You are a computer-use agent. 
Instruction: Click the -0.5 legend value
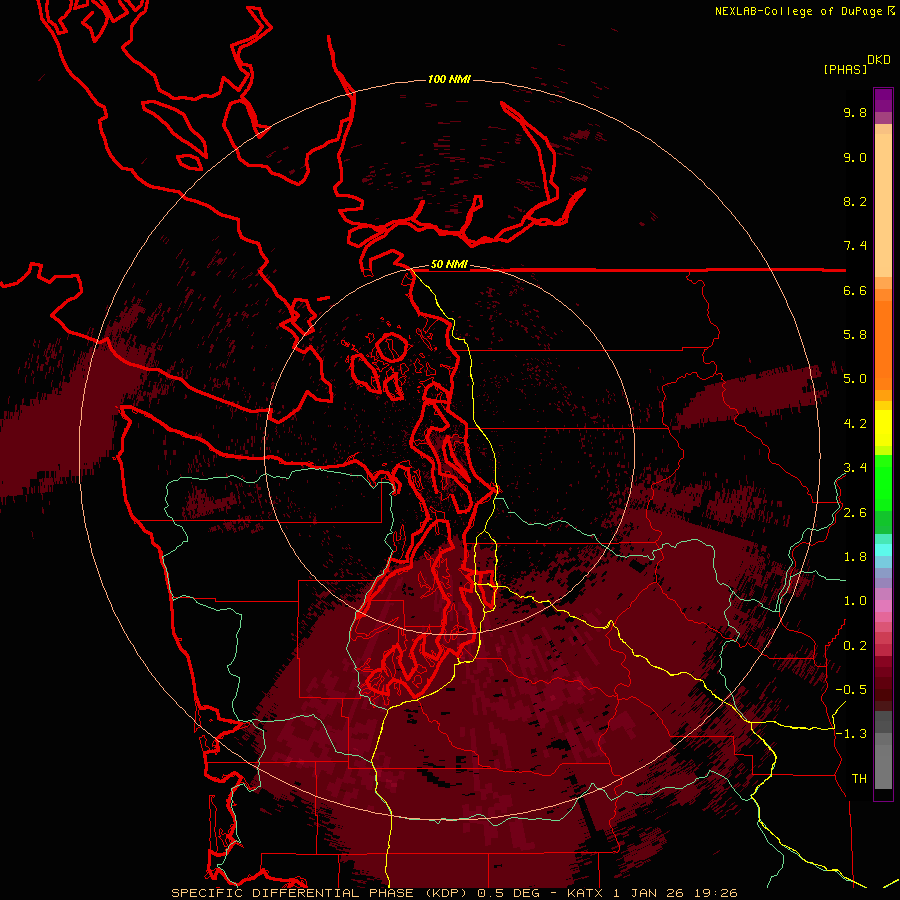(x=851, y=690)
